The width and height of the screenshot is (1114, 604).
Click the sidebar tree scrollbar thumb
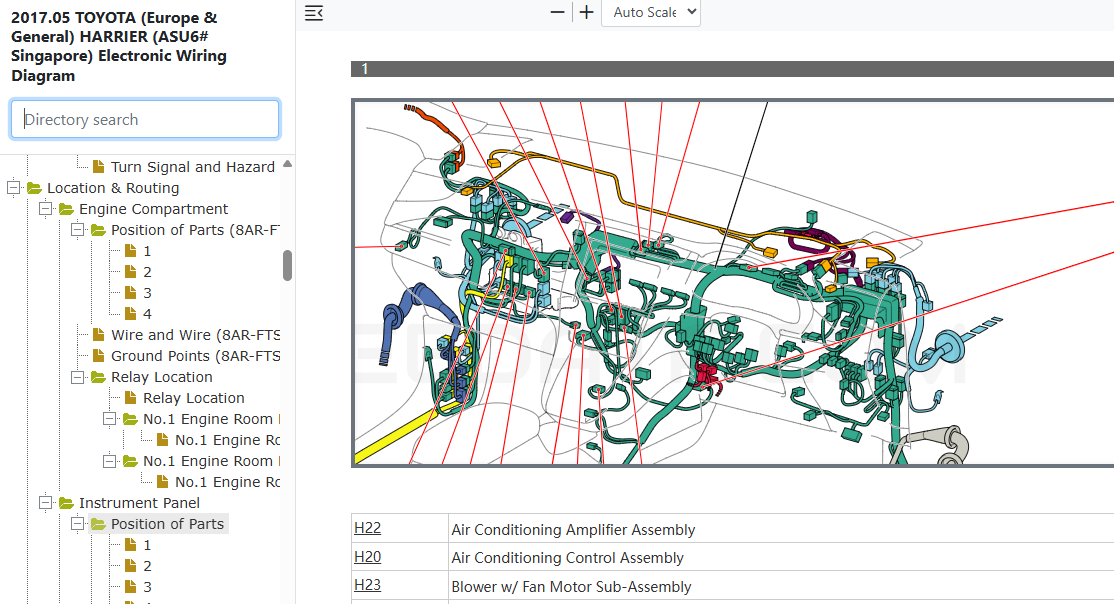(287, 265)
